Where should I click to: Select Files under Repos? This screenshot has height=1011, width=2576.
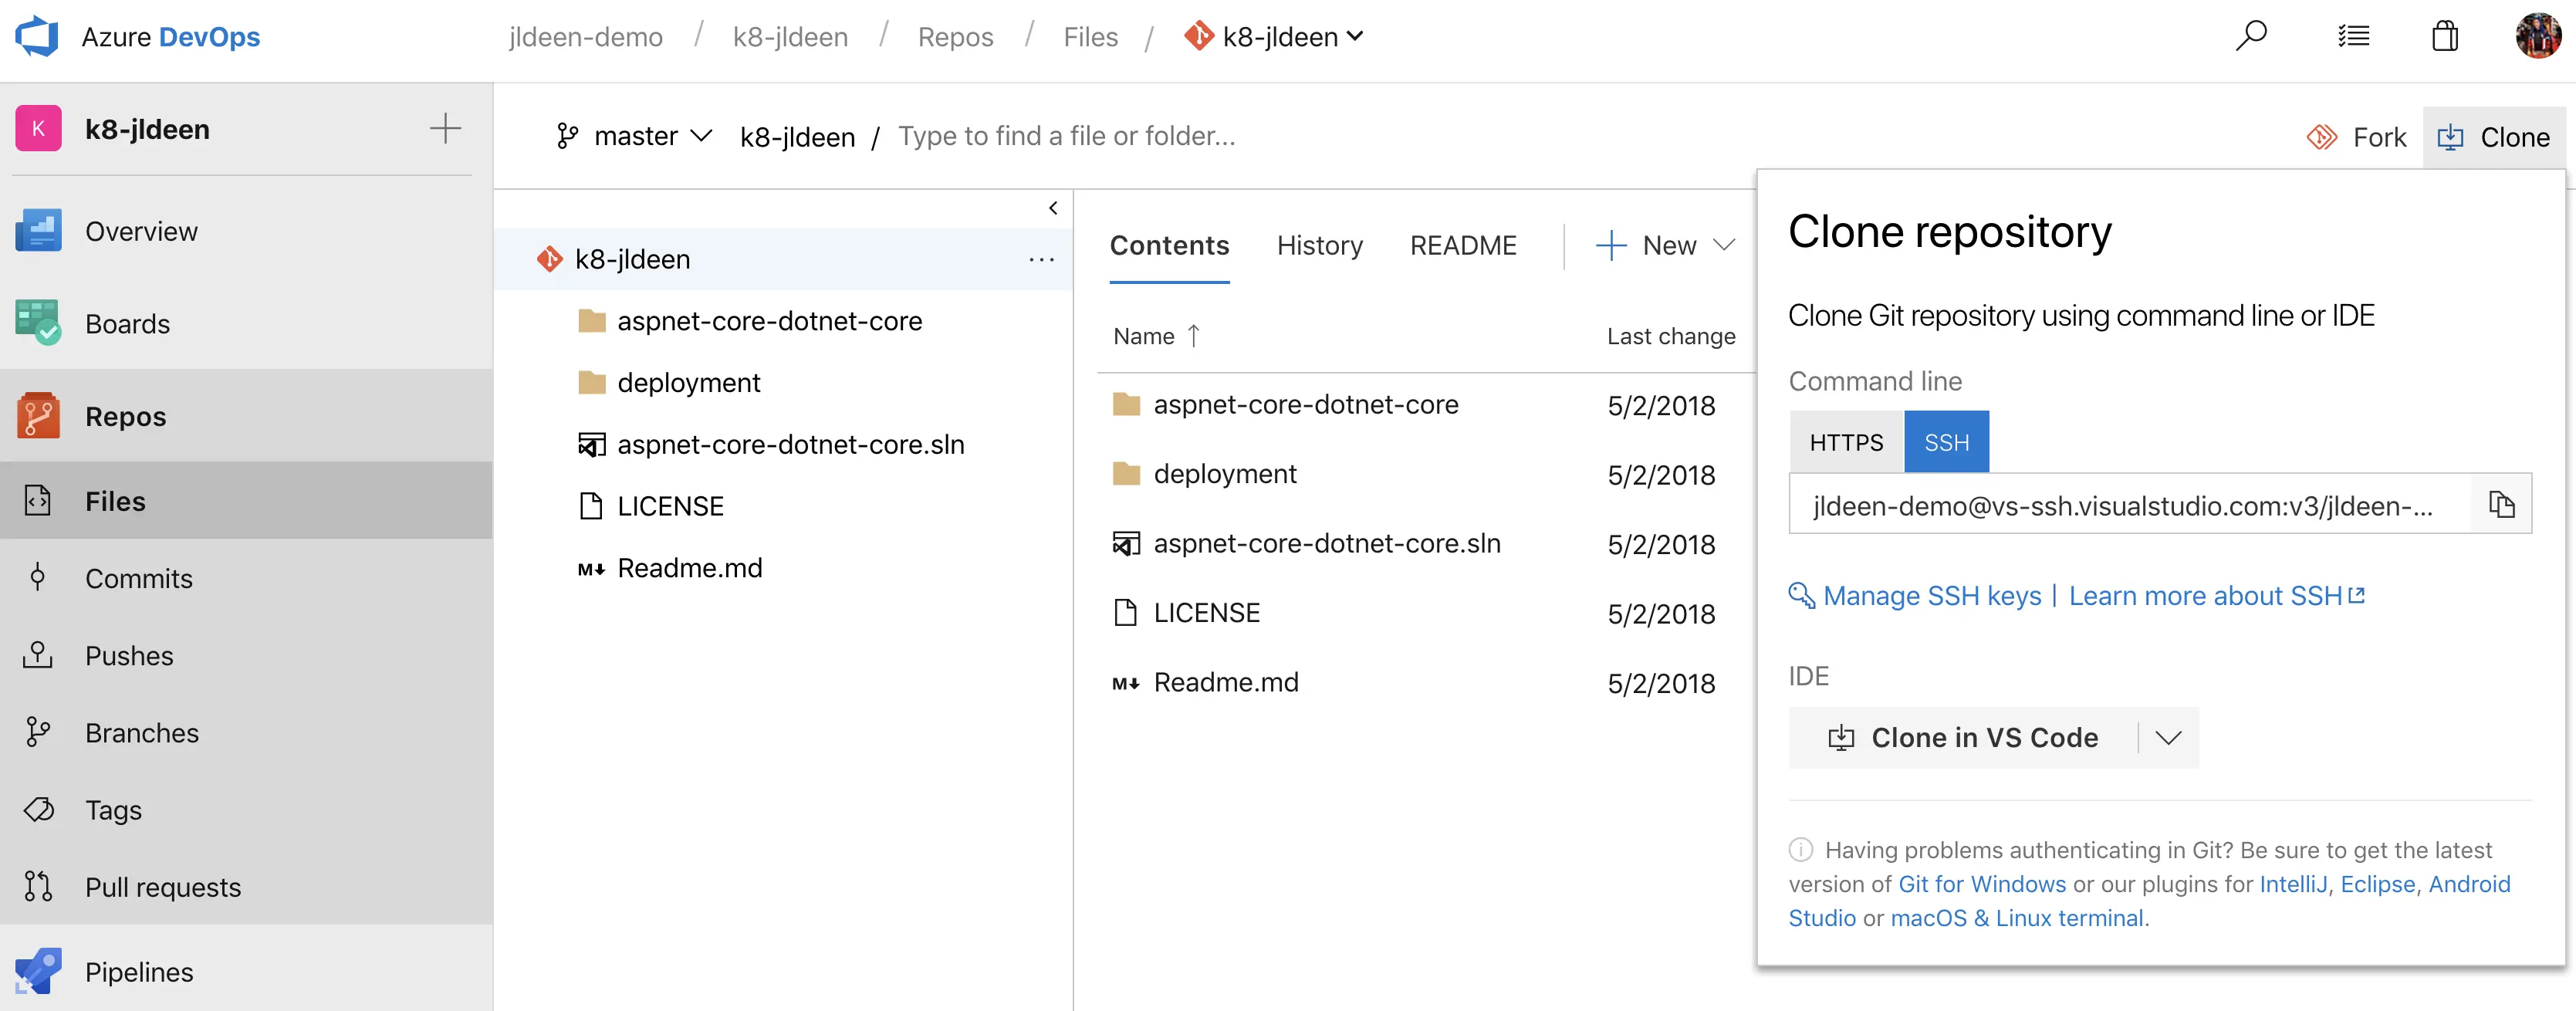point(246,500)
